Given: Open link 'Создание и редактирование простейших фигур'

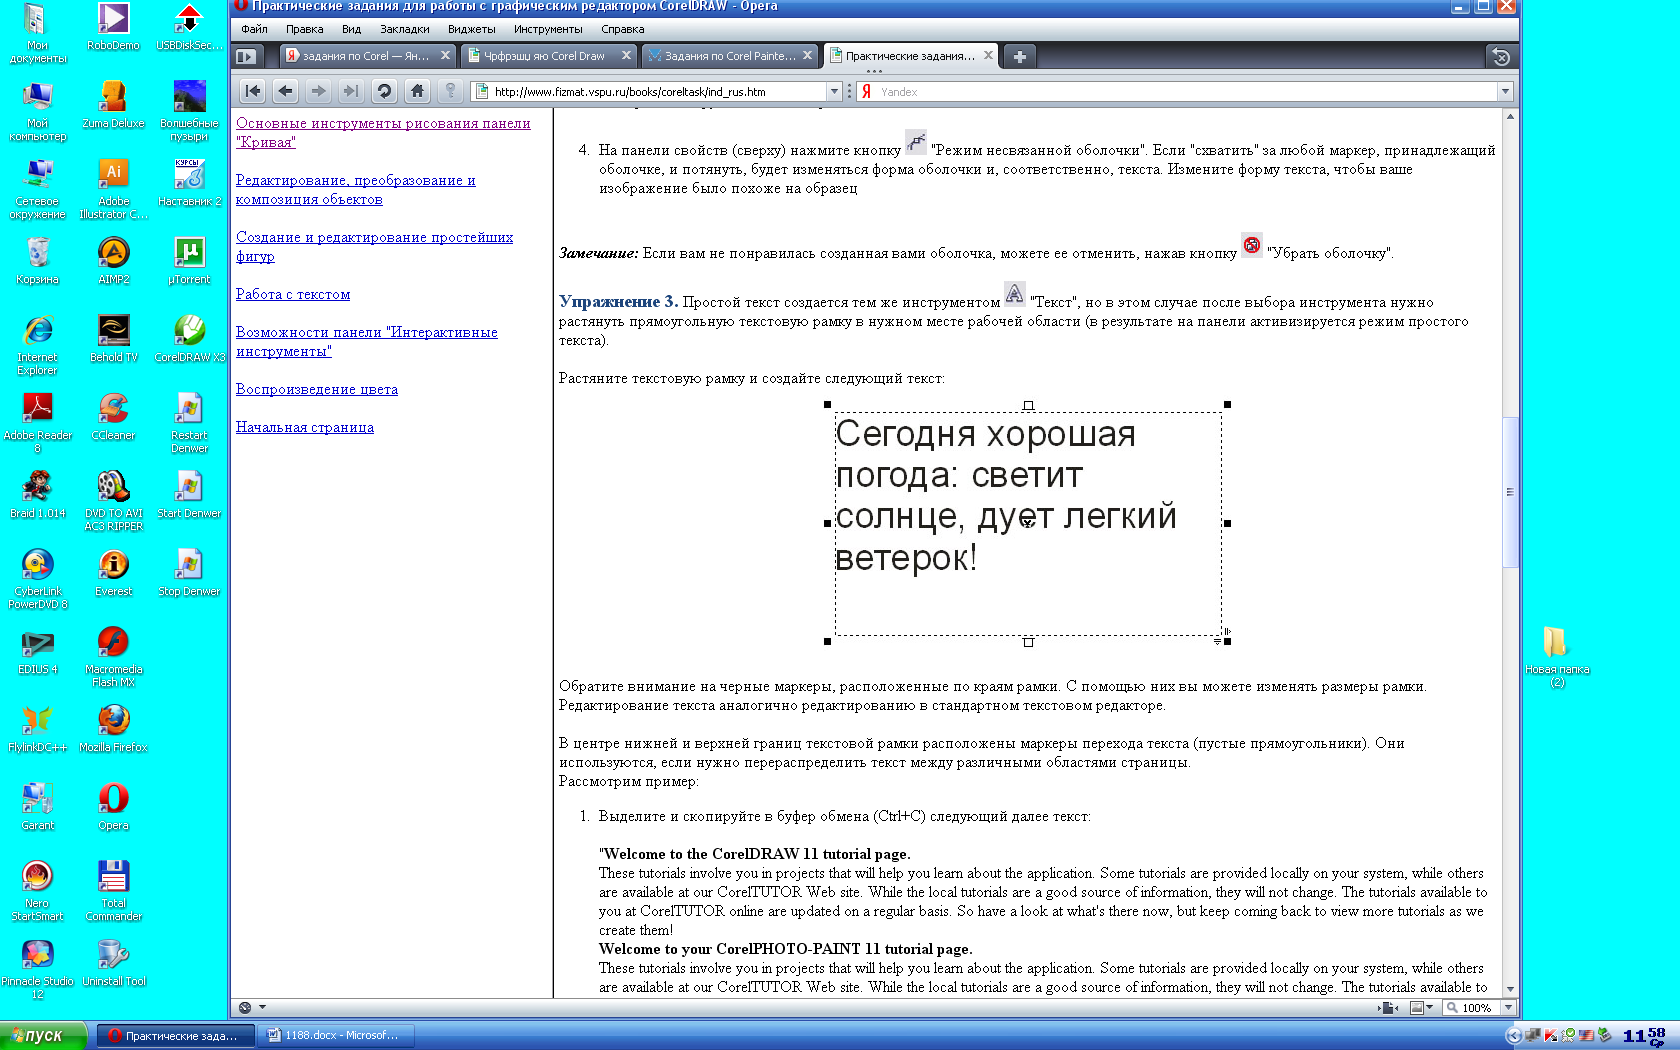Looking at the screenshot, I should (374, 247).
